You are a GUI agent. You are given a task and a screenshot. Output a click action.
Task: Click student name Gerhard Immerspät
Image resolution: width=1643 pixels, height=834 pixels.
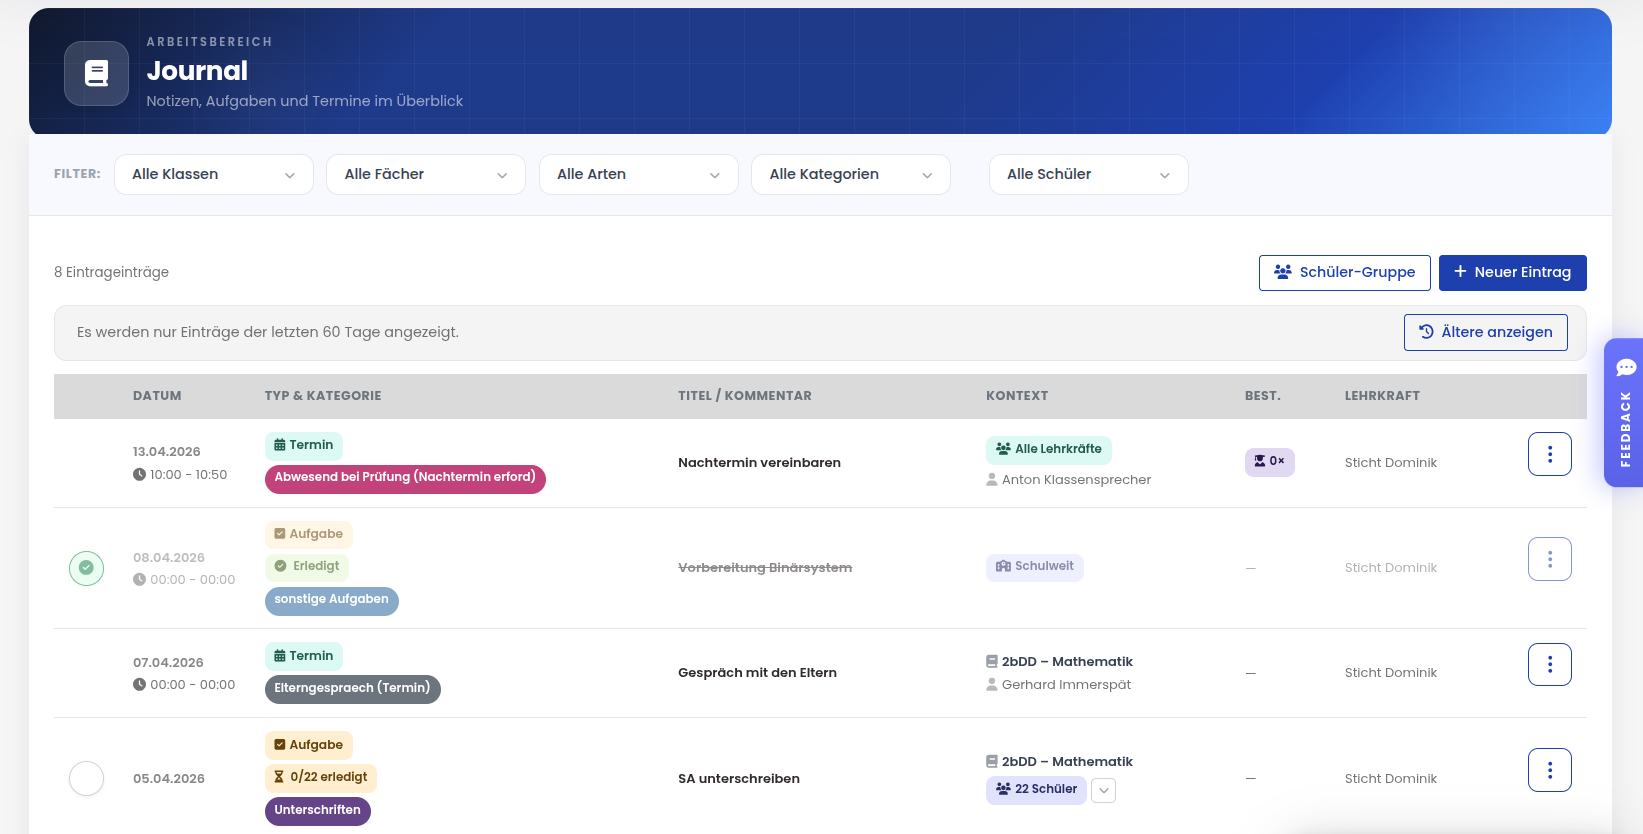(x=1066, y=685)
